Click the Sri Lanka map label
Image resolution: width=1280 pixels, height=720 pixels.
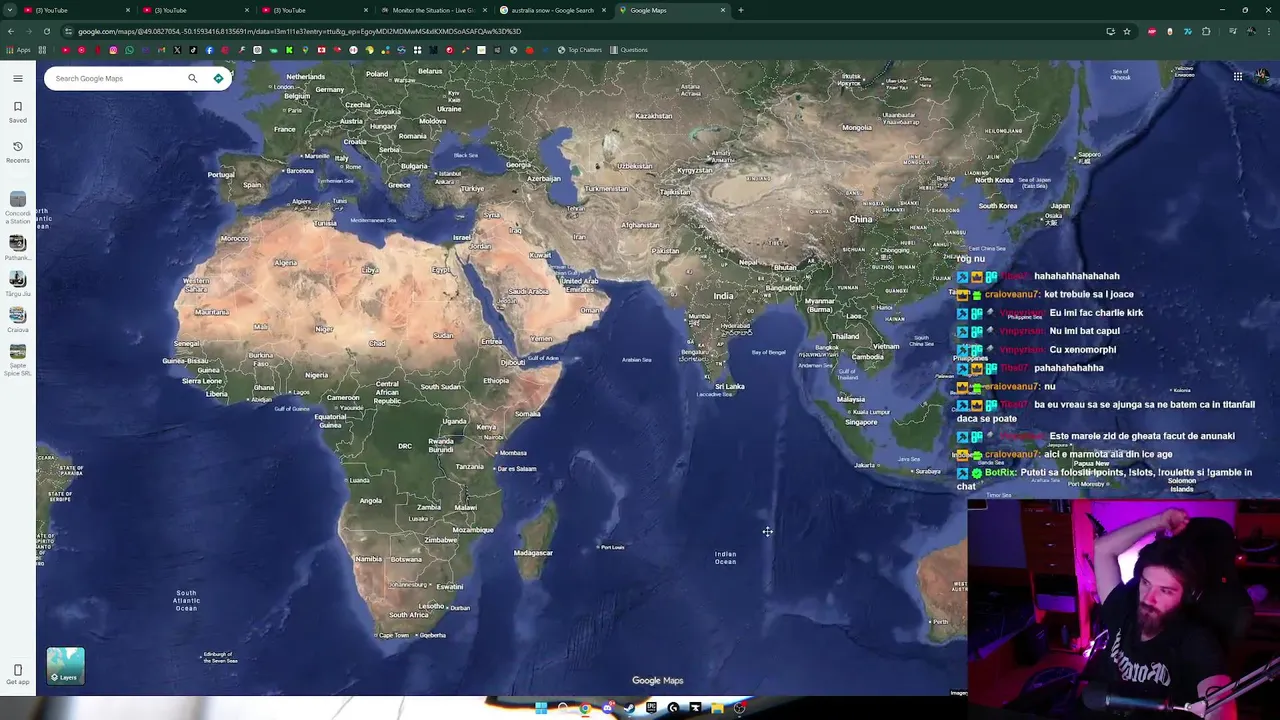[x=730, y=387]
